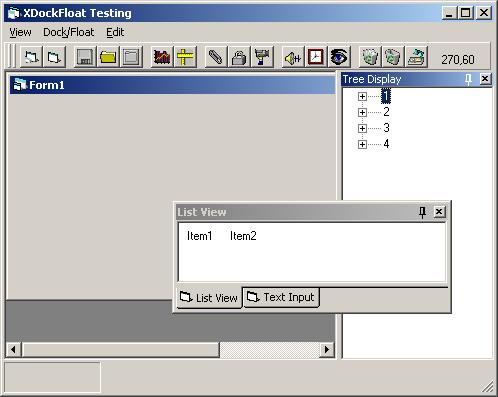Toggle the eye visibility toolbar icon

[x=339, y=57]
